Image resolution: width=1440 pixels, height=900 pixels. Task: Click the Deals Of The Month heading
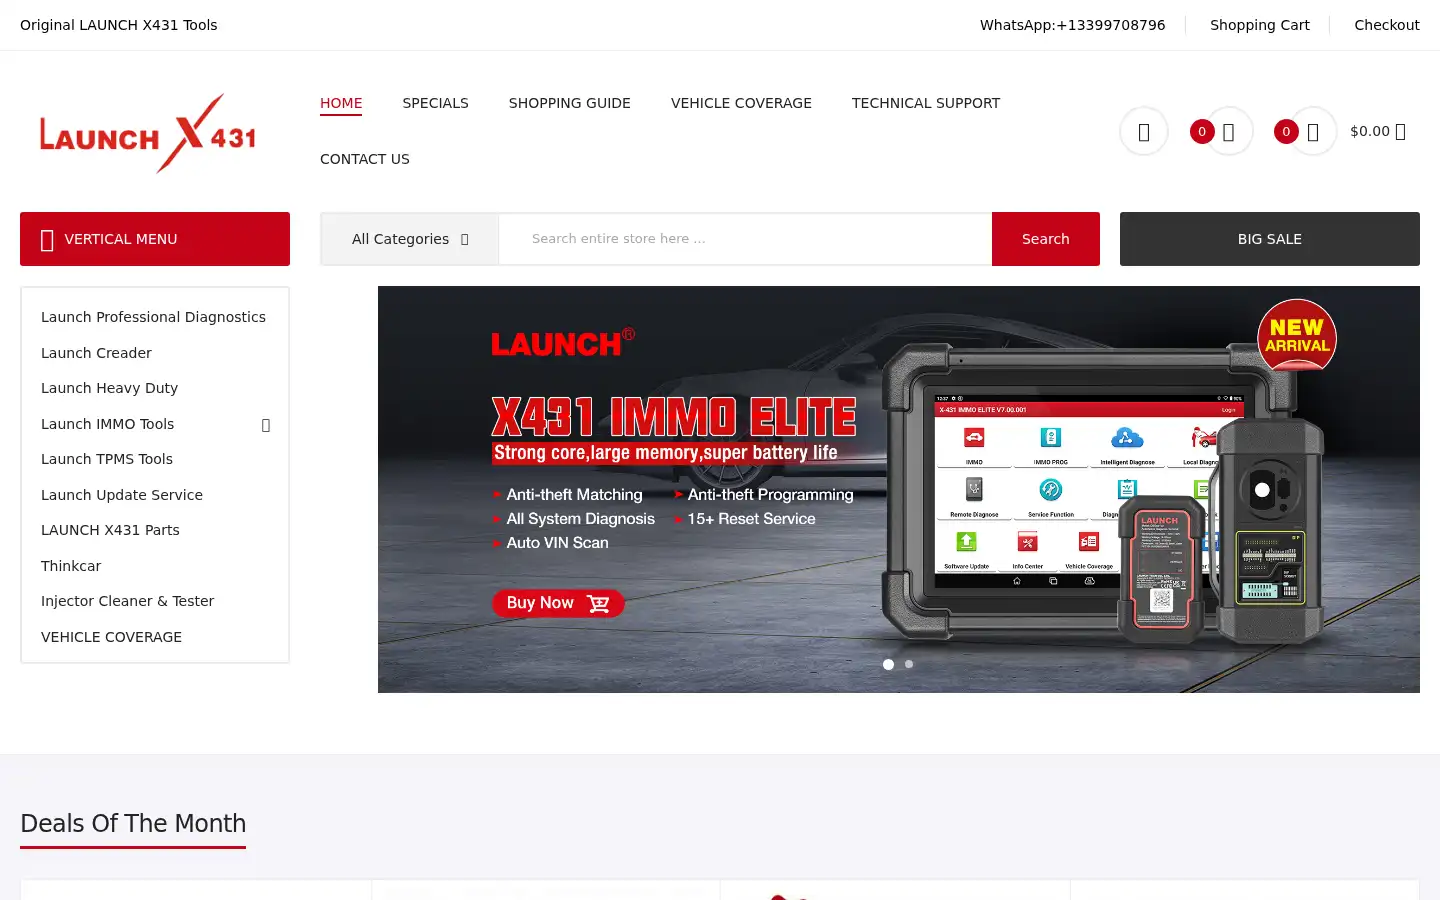[133, 823]
